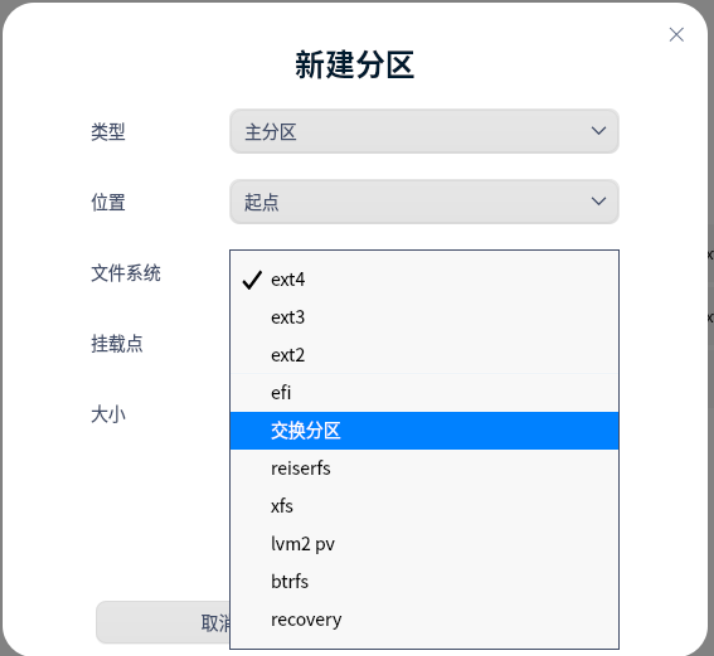Viewport: 714px width, 656px height.
Task: Close the 新建分区 dialog with the X
Action: (x=676, y=35)
